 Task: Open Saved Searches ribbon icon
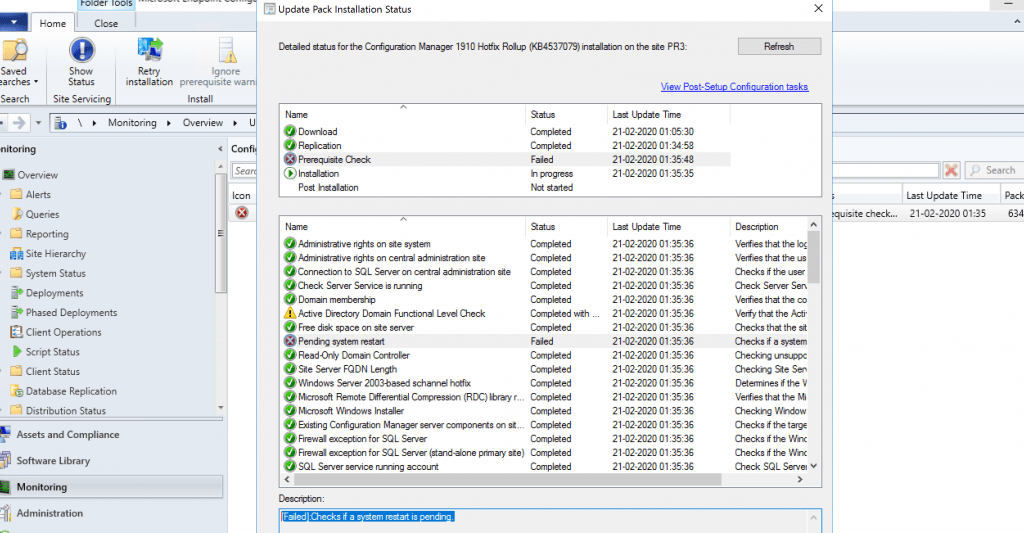[15, 50]
